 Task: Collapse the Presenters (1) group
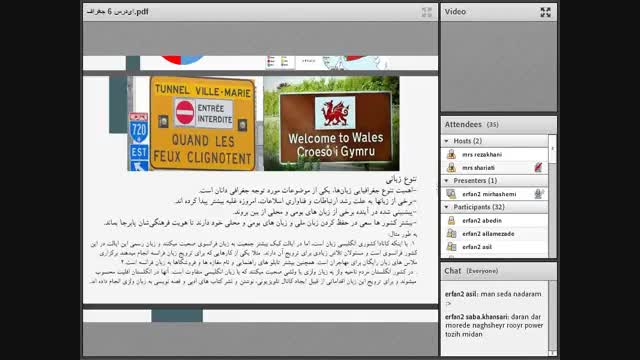point(447,180)
